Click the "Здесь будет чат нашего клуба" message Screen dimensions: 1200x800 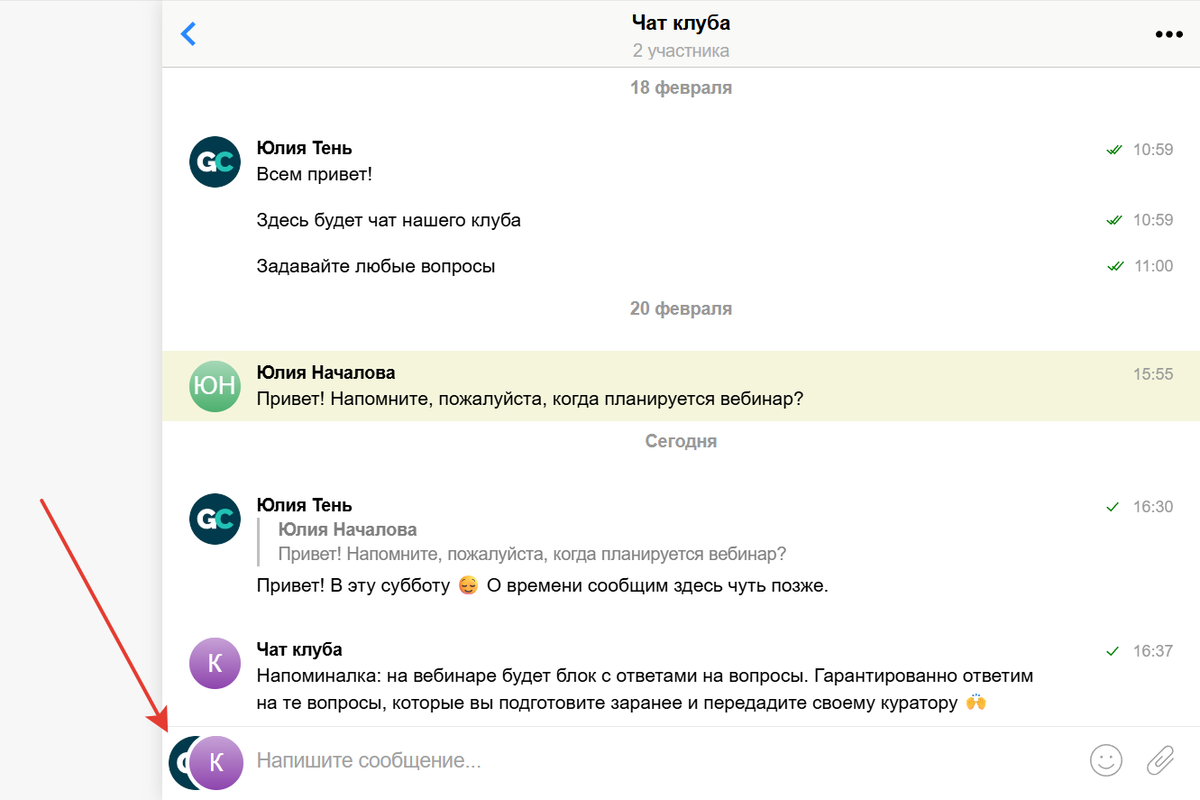[388, 220]
